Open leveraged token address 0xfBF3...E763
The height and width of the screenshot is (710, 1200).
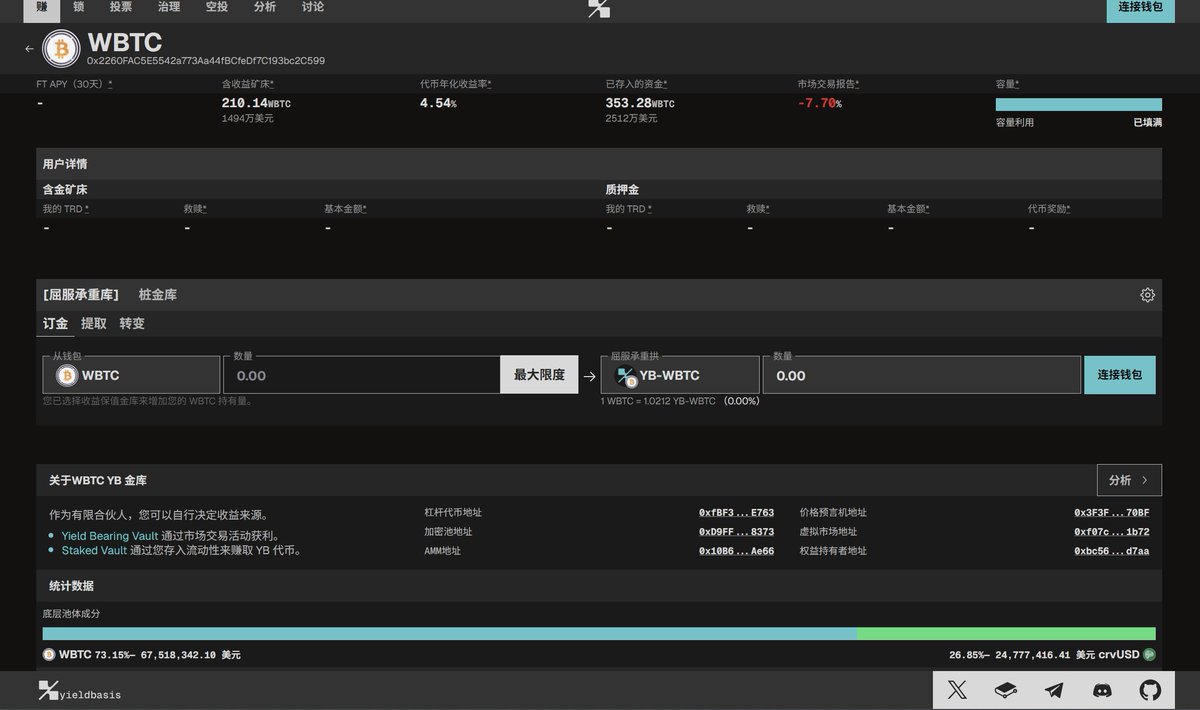(736, 513)
